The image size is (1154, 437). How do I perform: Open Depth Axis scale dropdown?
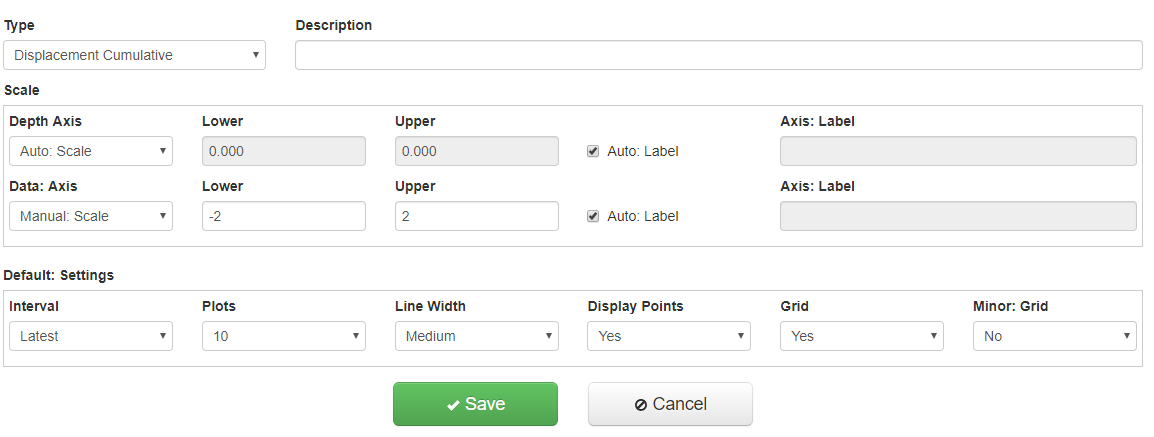point(91,151)
